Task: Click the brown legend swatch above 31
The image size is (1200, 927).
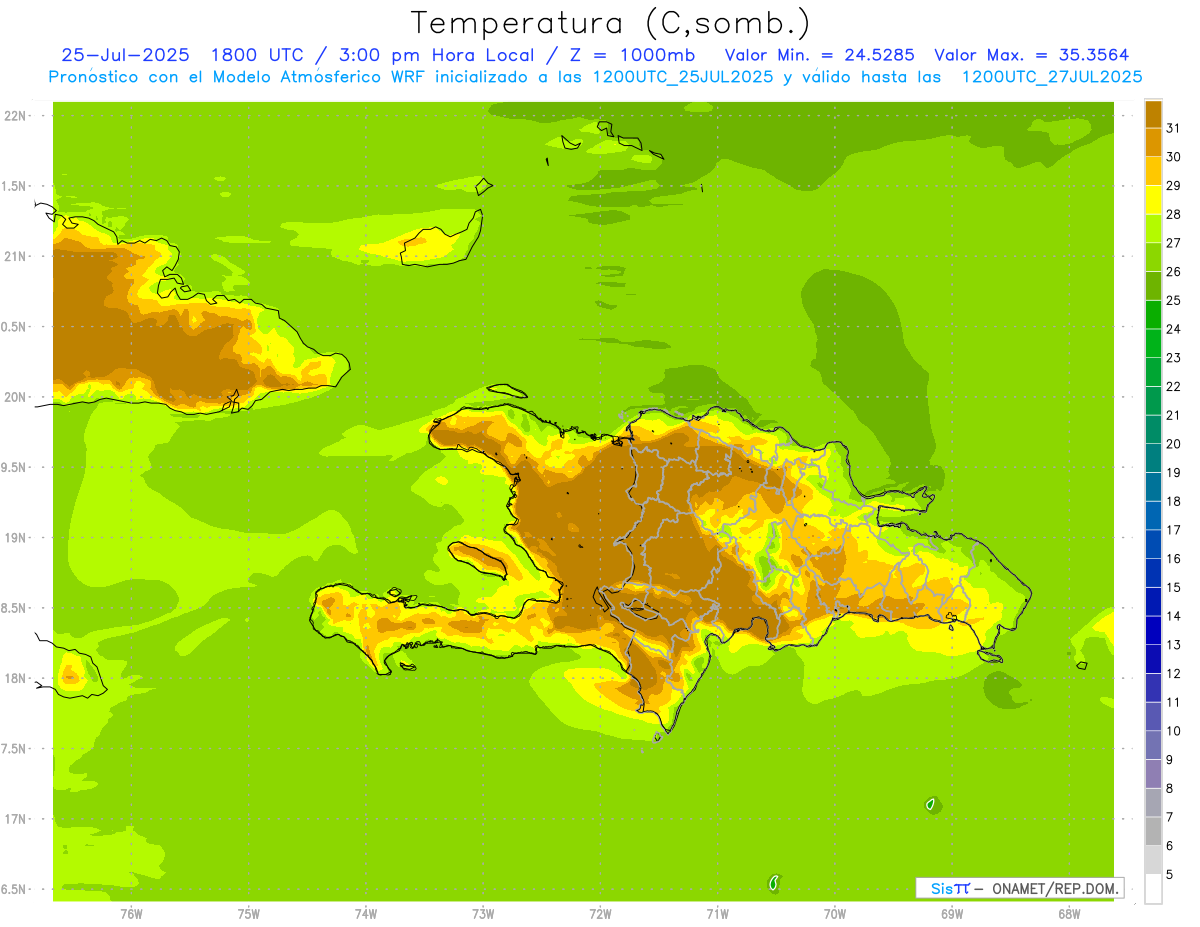Action: point(1153,114)
